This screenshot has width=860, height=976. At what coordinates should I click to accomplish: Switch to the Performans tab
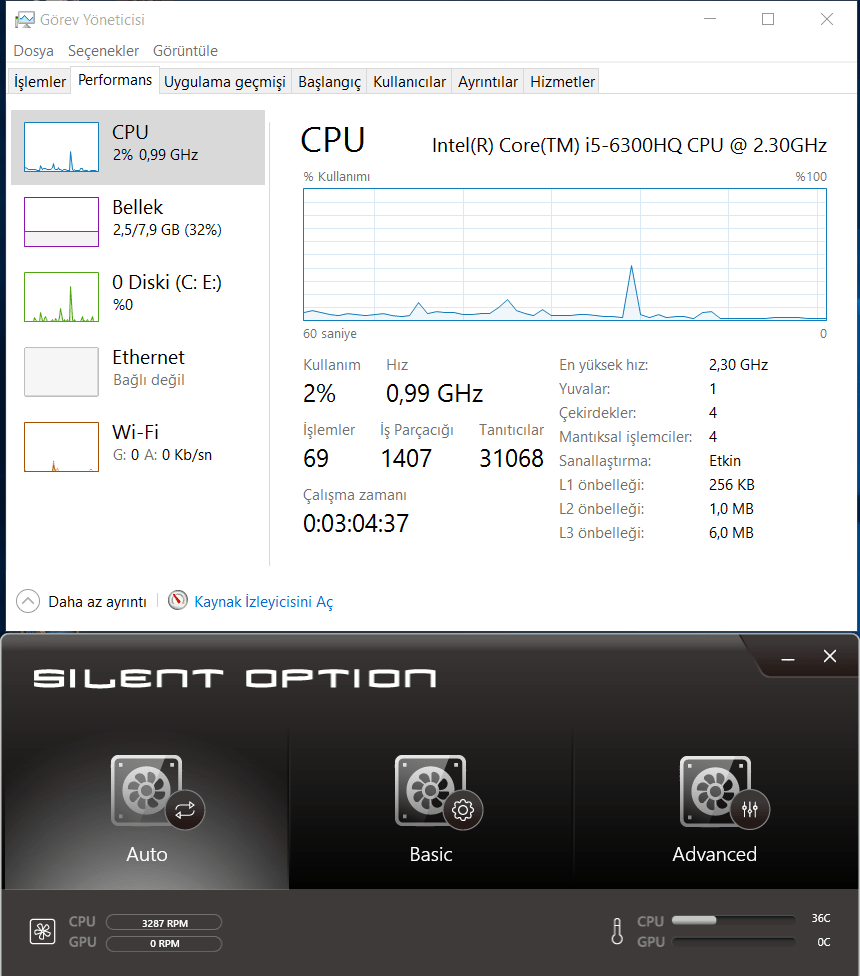click(x=115, y=80)
